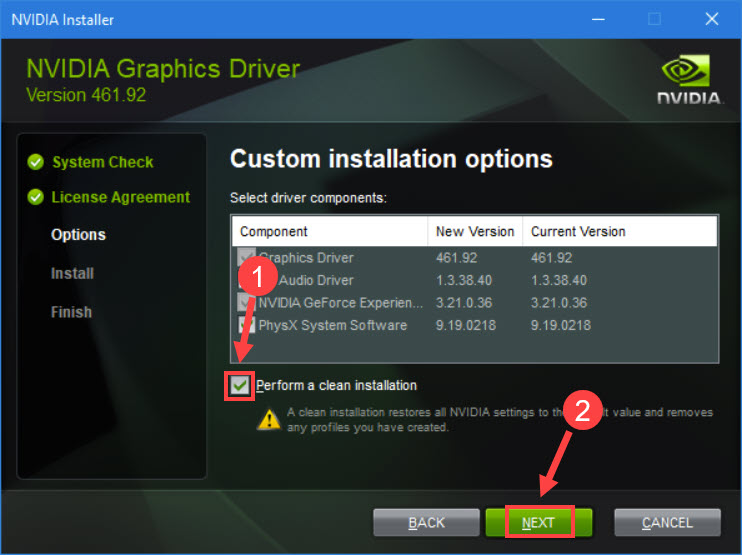Click the green checkmark beside System Check
The height and width of the screenshot is (555, 742).
pos(36,162)
